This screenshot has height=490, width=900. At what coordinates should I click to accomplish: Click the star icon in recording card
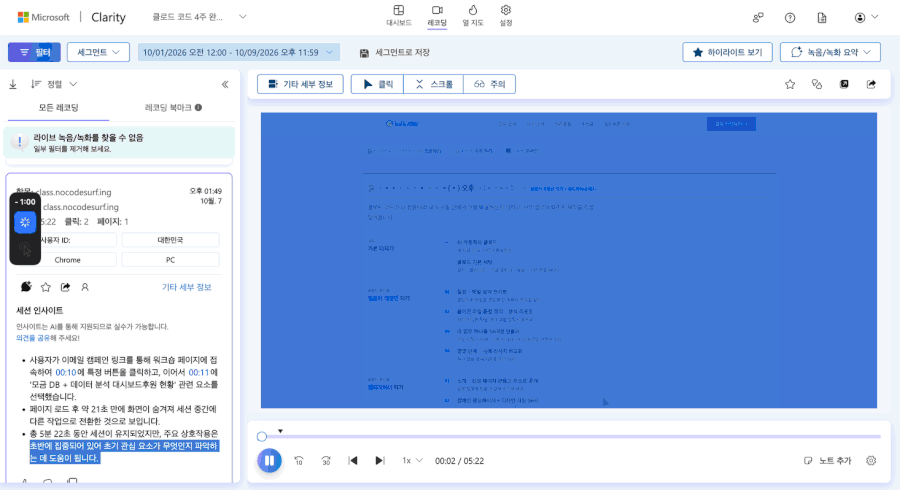[46, 287]
